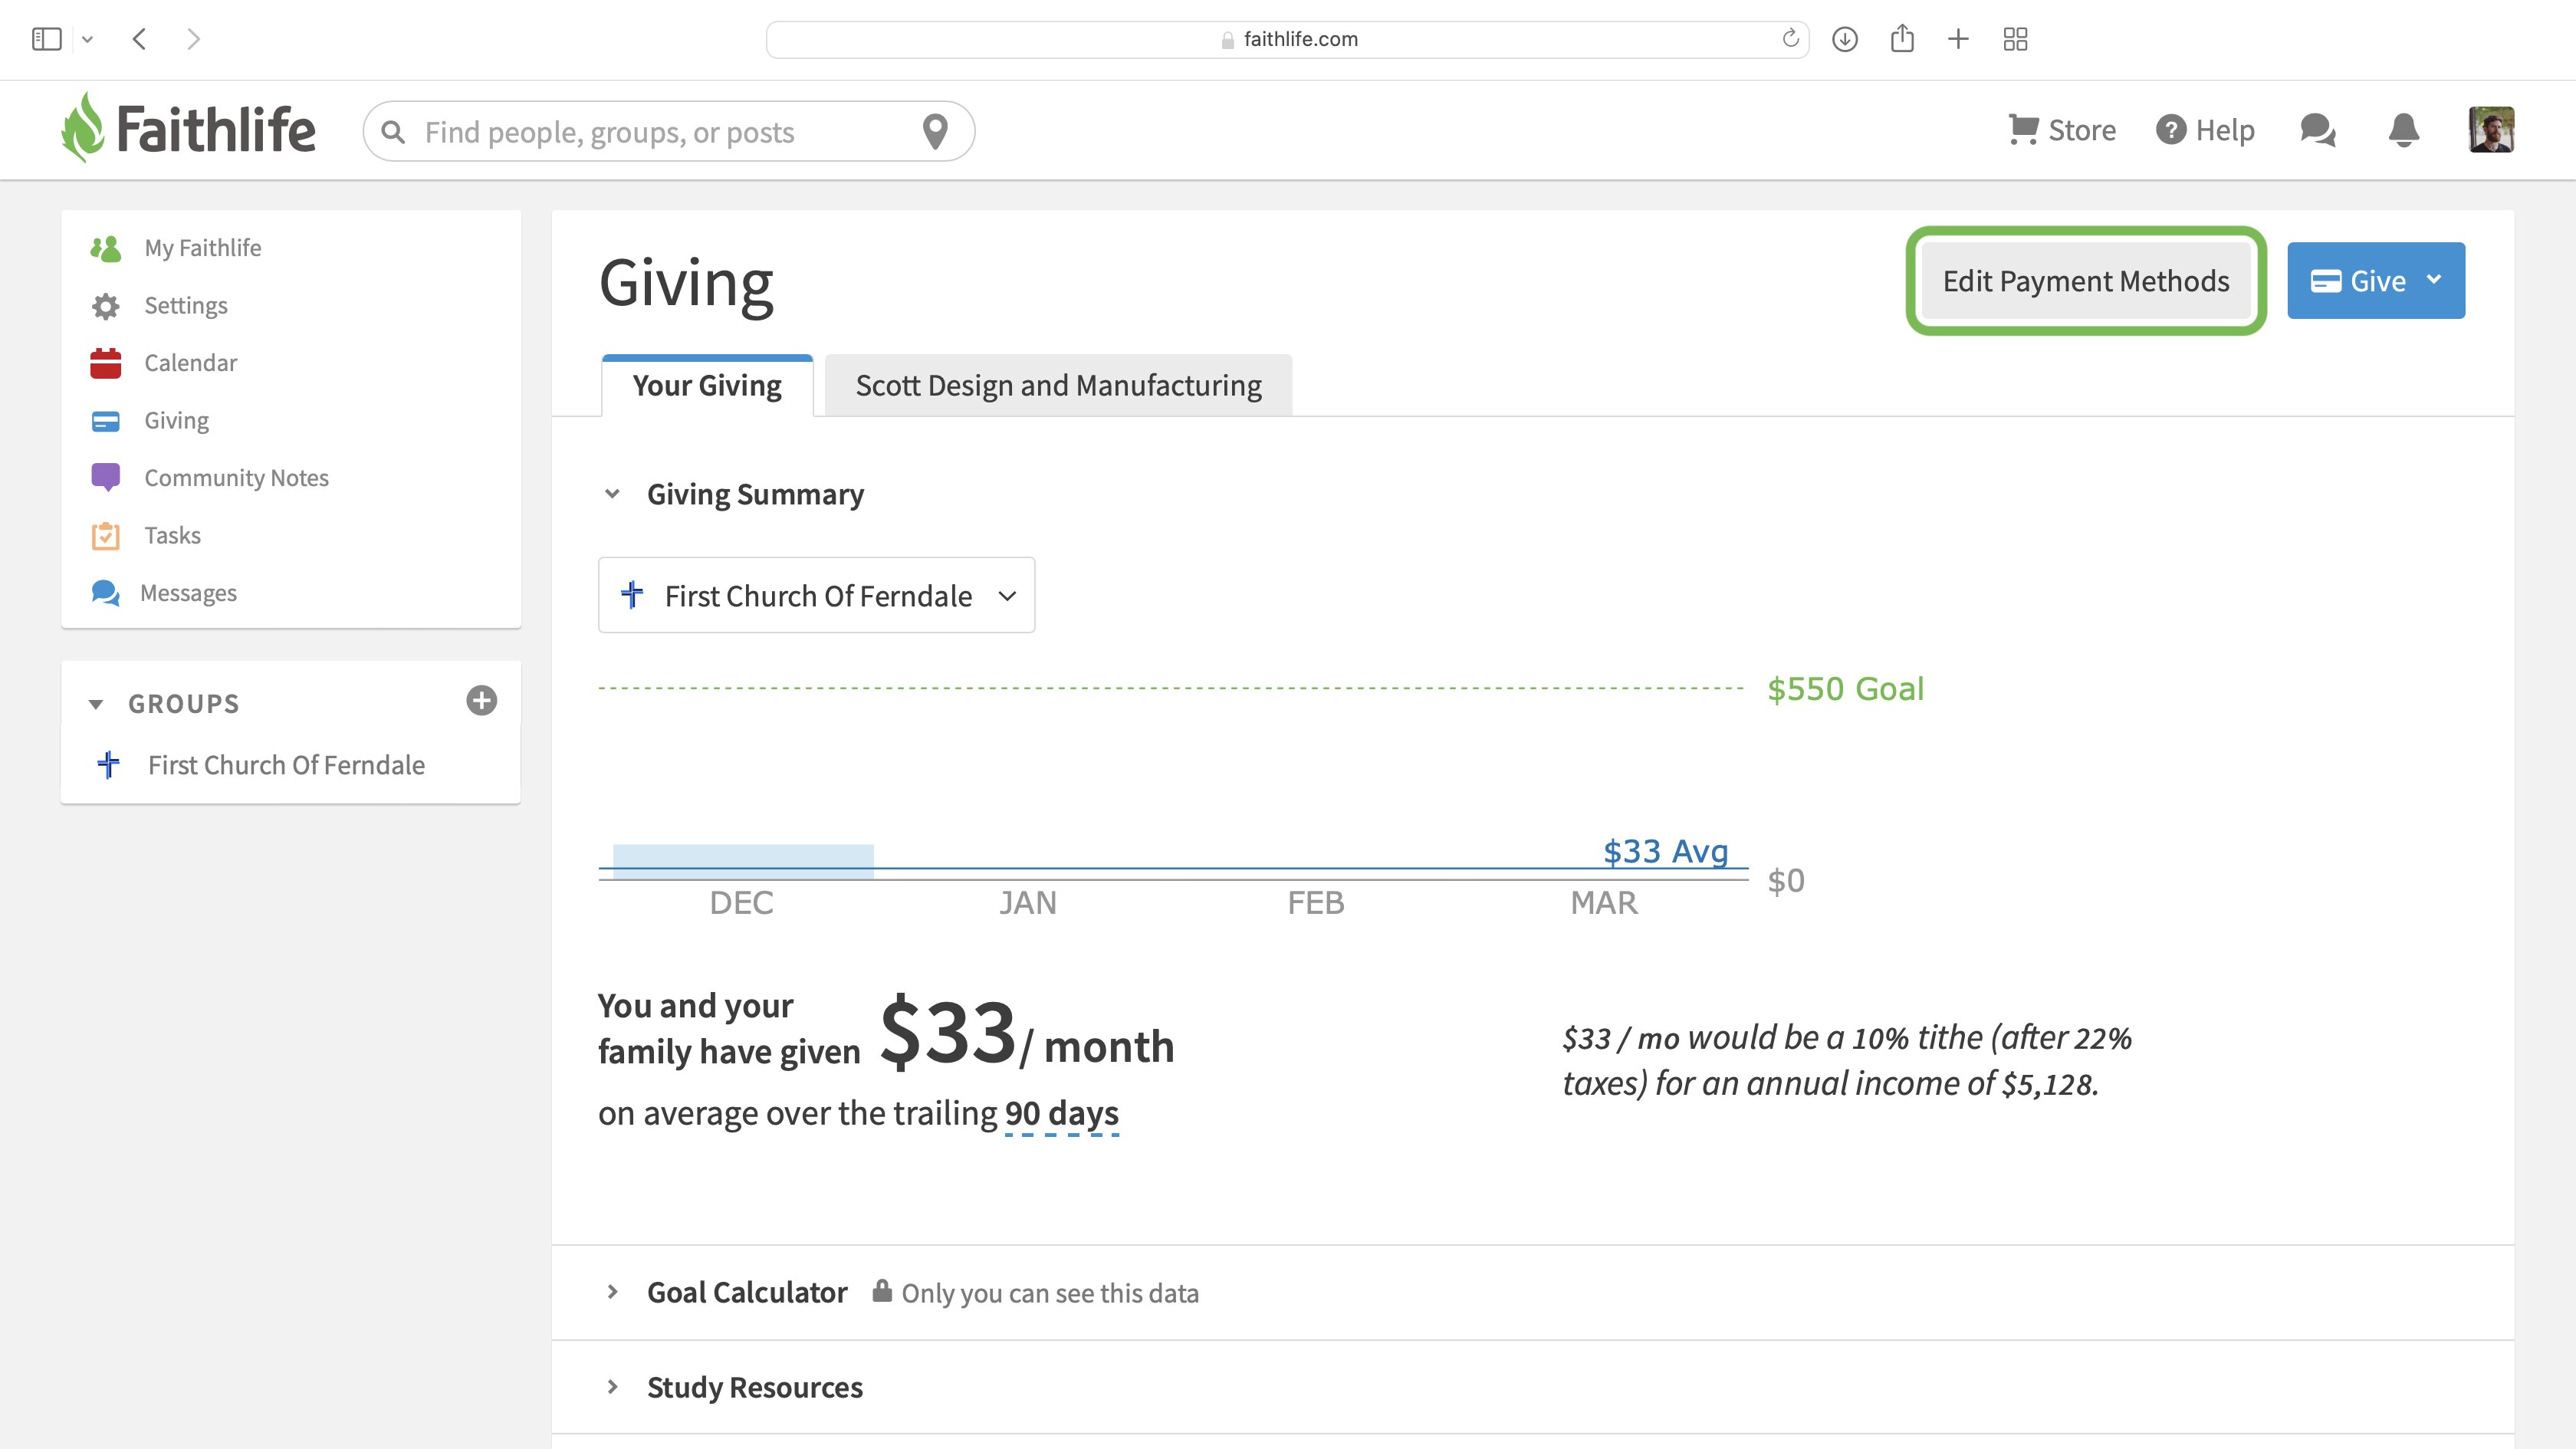Open Messages from sidebar menu

[x=189, y=593]
